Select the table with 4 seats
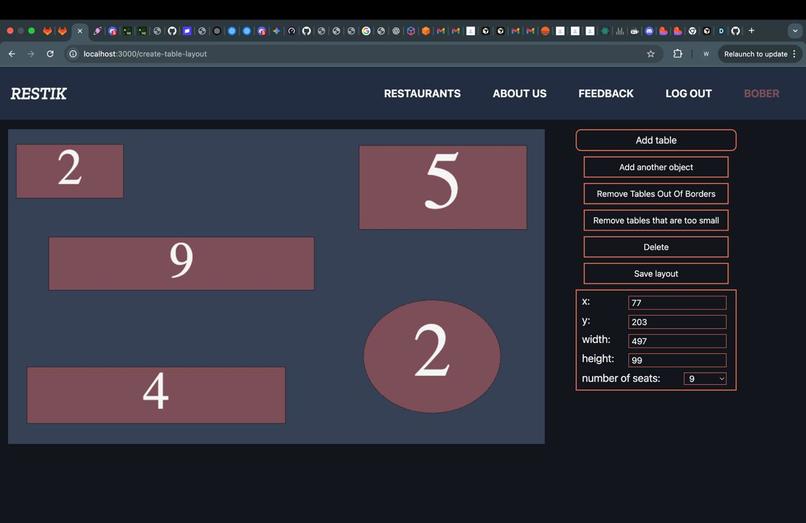The height and width of the screenshot is (523, 806). pos(156,395)
